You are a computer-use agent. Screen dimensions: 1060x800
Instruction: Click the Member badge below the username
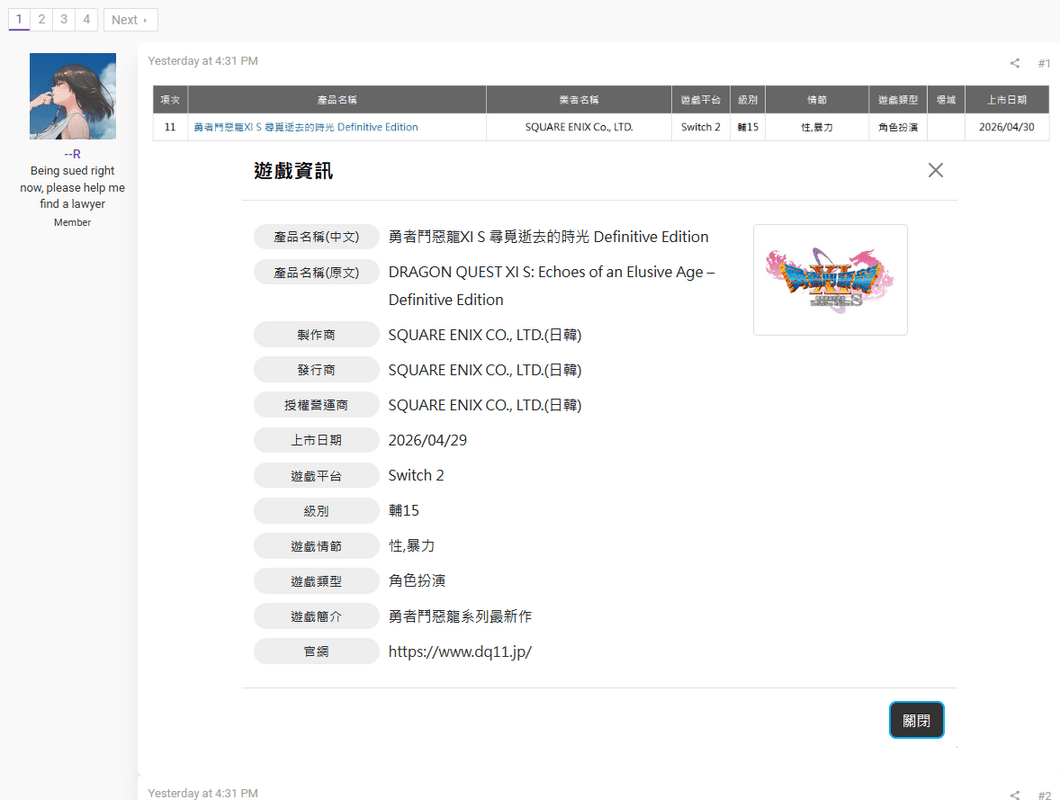tap(72, 222)
